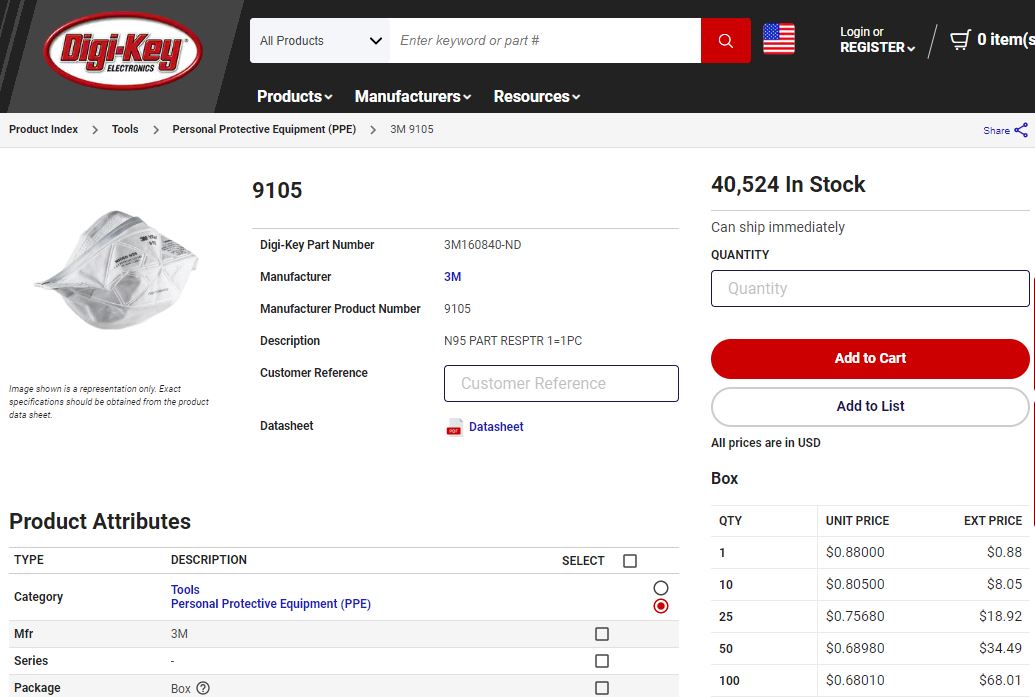
Task: Click the $34.49 extended price cell
Action: (x=1000, y=648)
